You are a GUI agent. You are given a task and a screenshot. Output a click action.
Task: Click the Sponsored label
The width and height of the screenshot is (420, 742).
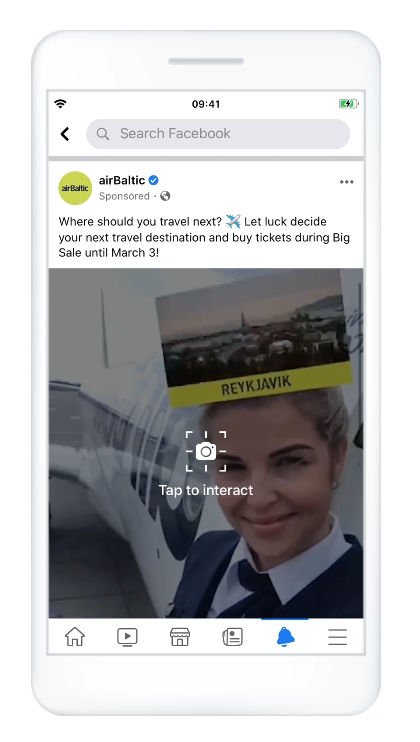point(124,196)
